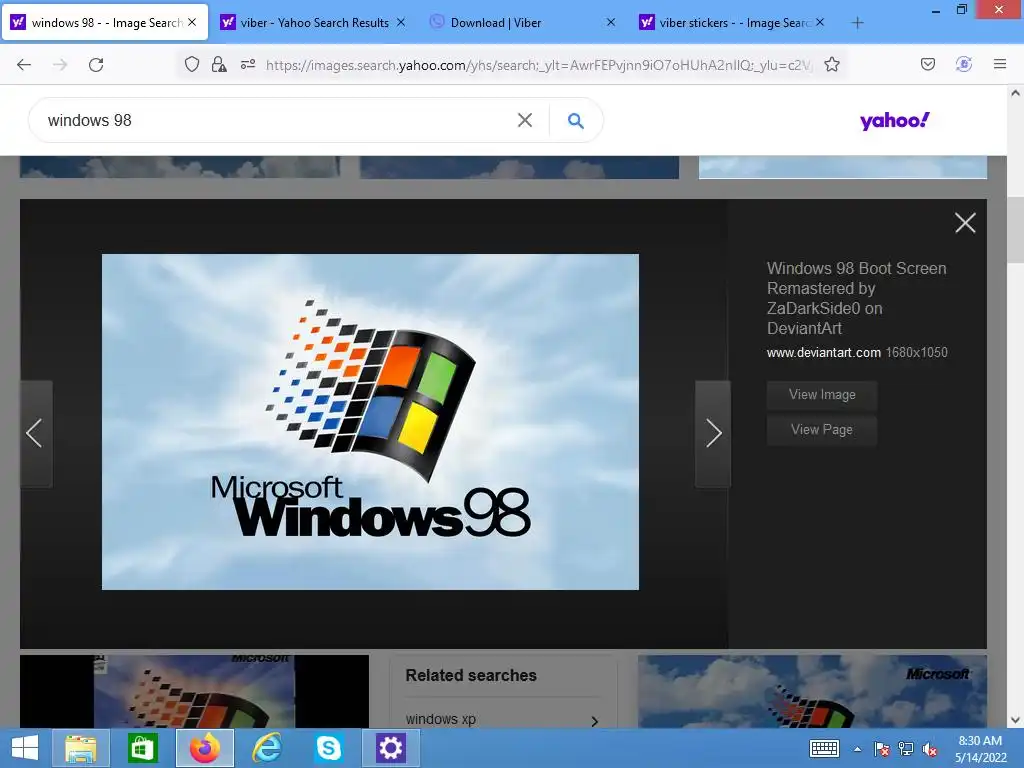Open the Firefox application menu
Image resolution: width=1024 pixels, height=768 pixels.
[1000, 65]
